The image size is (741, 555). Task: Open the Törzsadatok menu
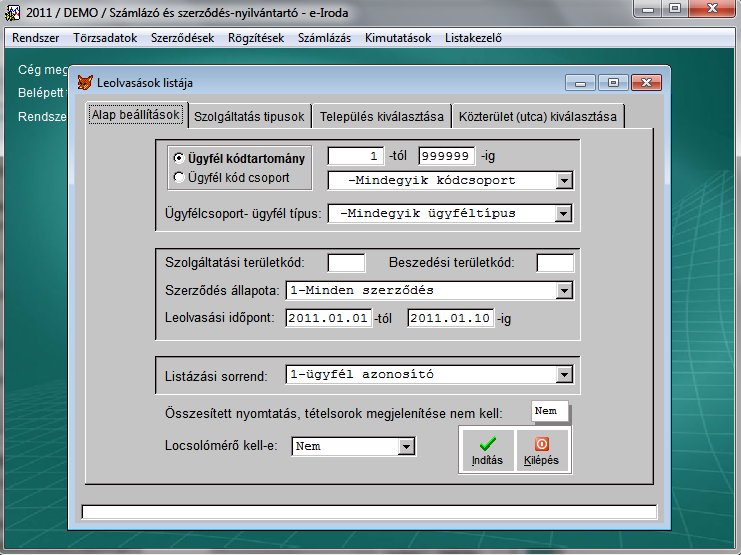click(105, 39)
